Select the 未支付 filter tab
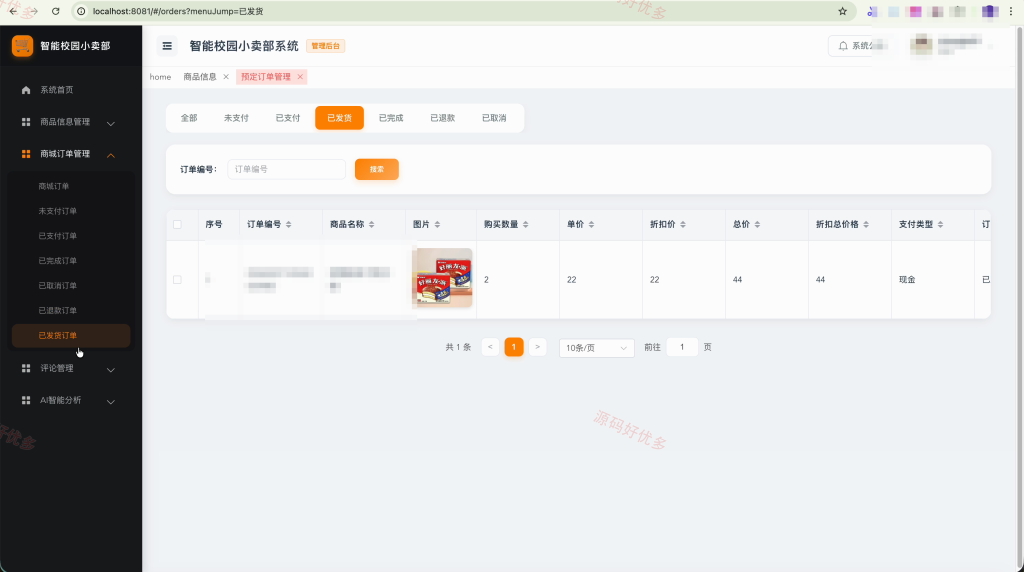The height and width of the screenshot is (572, 1024). click(x=236, y=118)
